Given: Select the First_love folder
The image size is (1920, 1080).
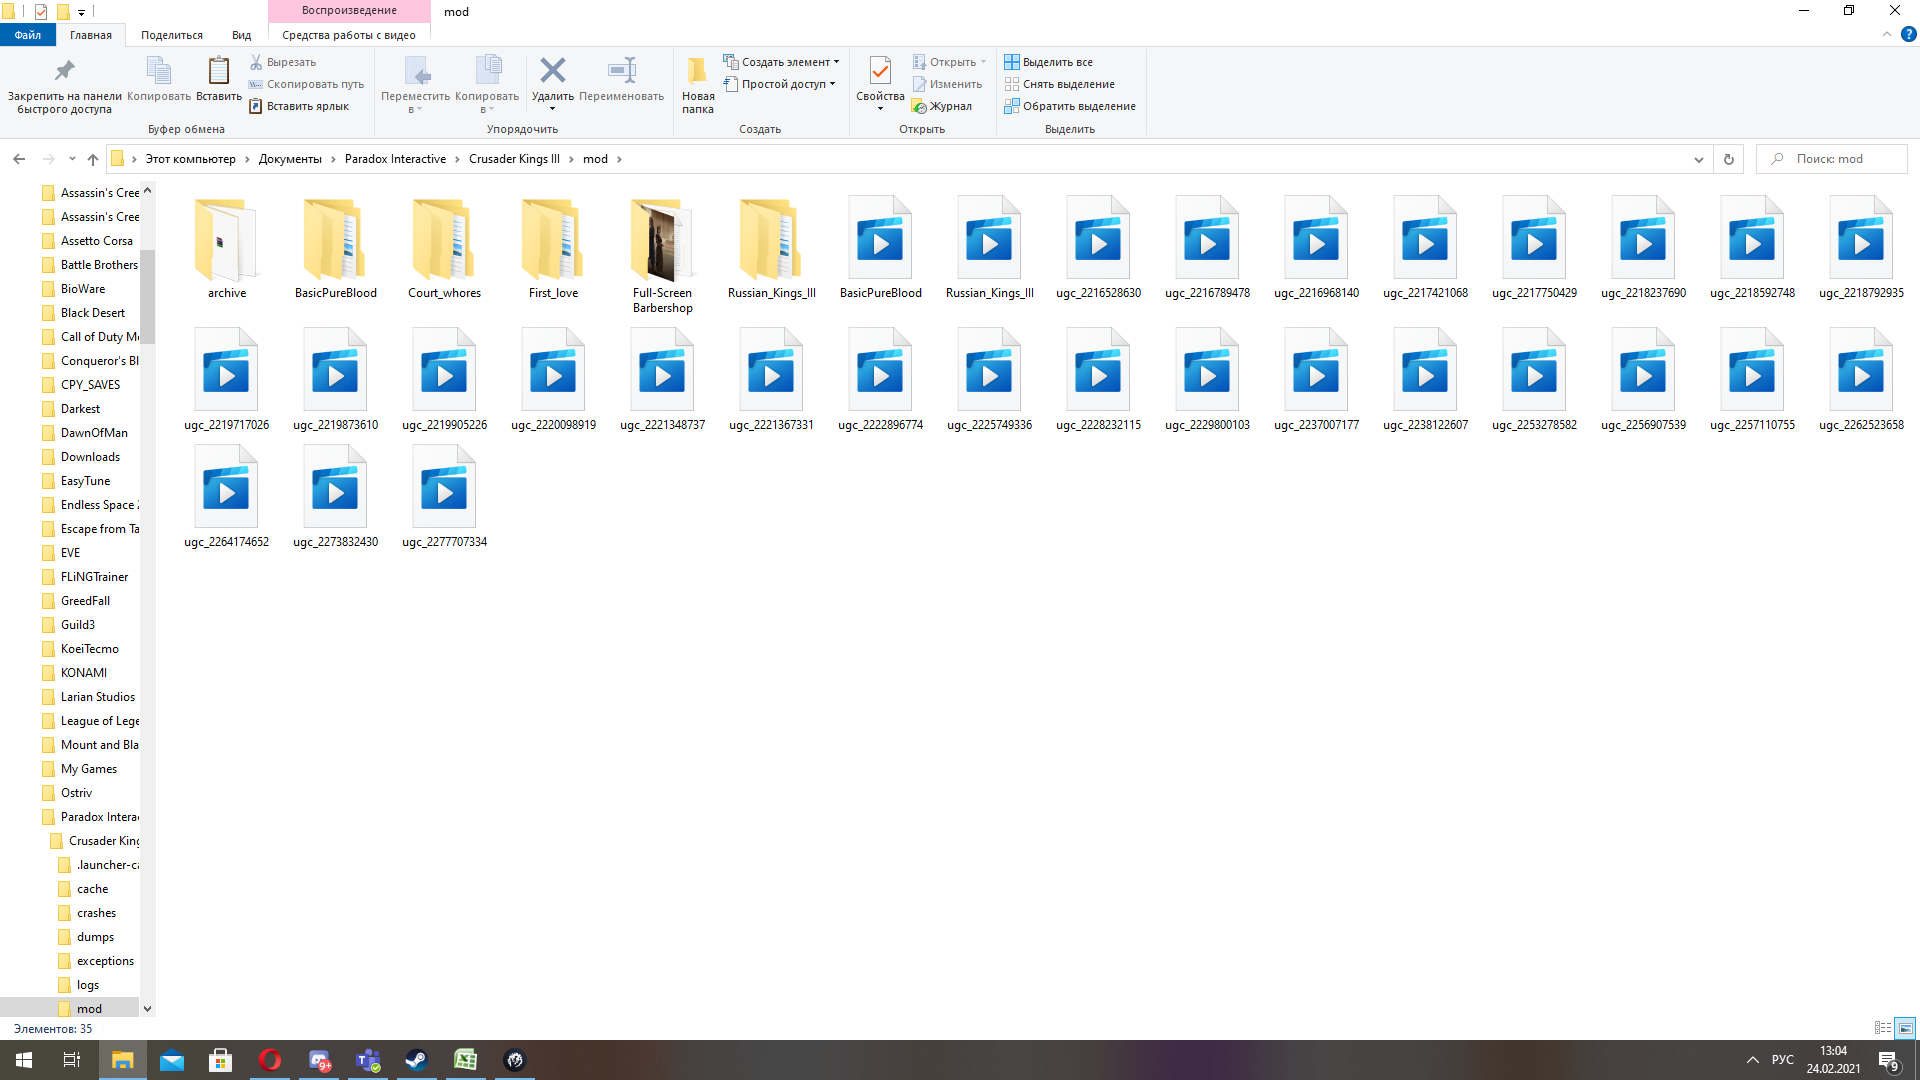Looking at the screenshot, I should (x=553, y=249).
